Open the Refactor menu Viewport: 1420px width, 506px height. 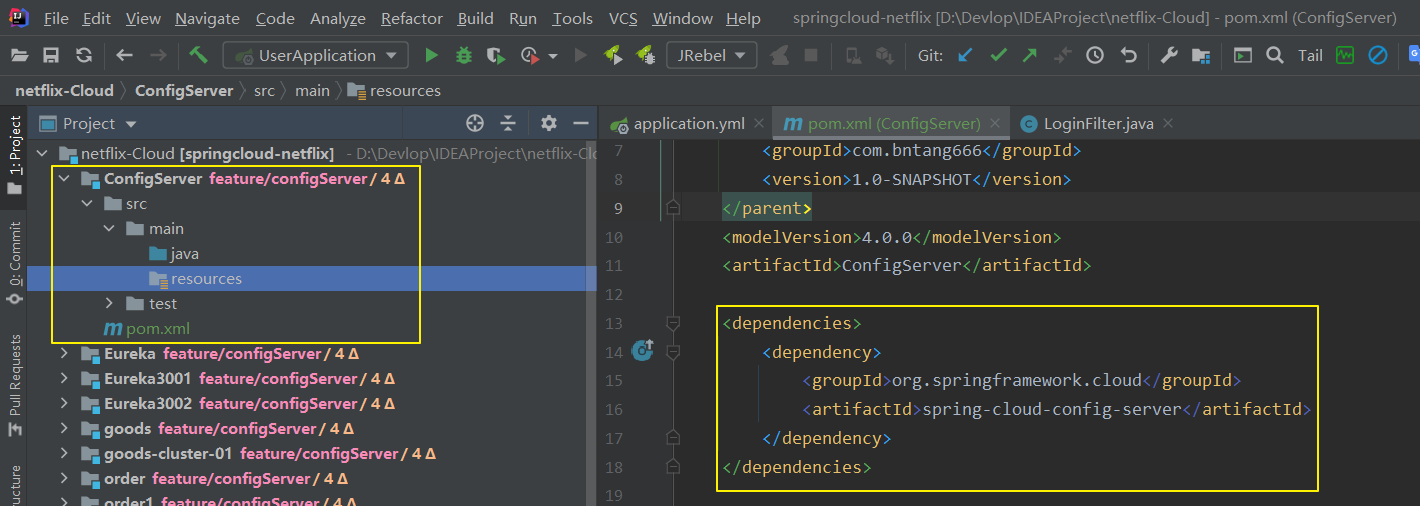(x=411, y=19)
